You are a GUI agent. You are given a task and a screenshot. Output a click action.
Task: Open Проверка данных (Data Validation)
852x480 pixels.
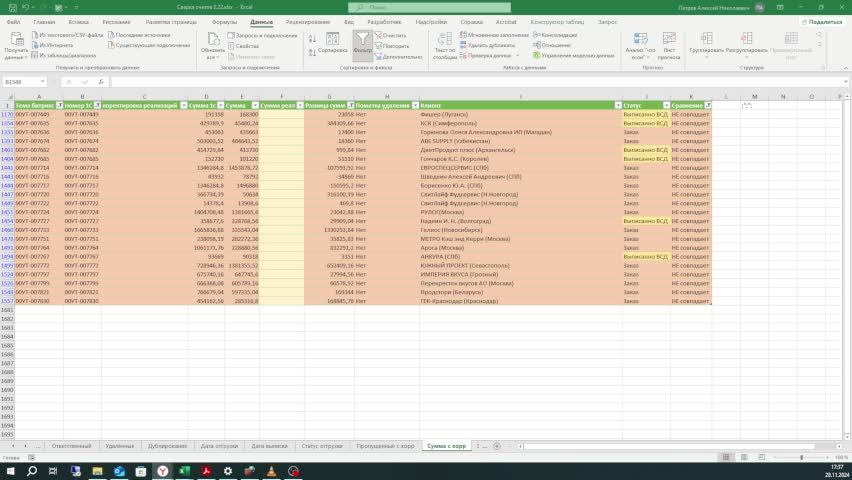pos(485,55)
